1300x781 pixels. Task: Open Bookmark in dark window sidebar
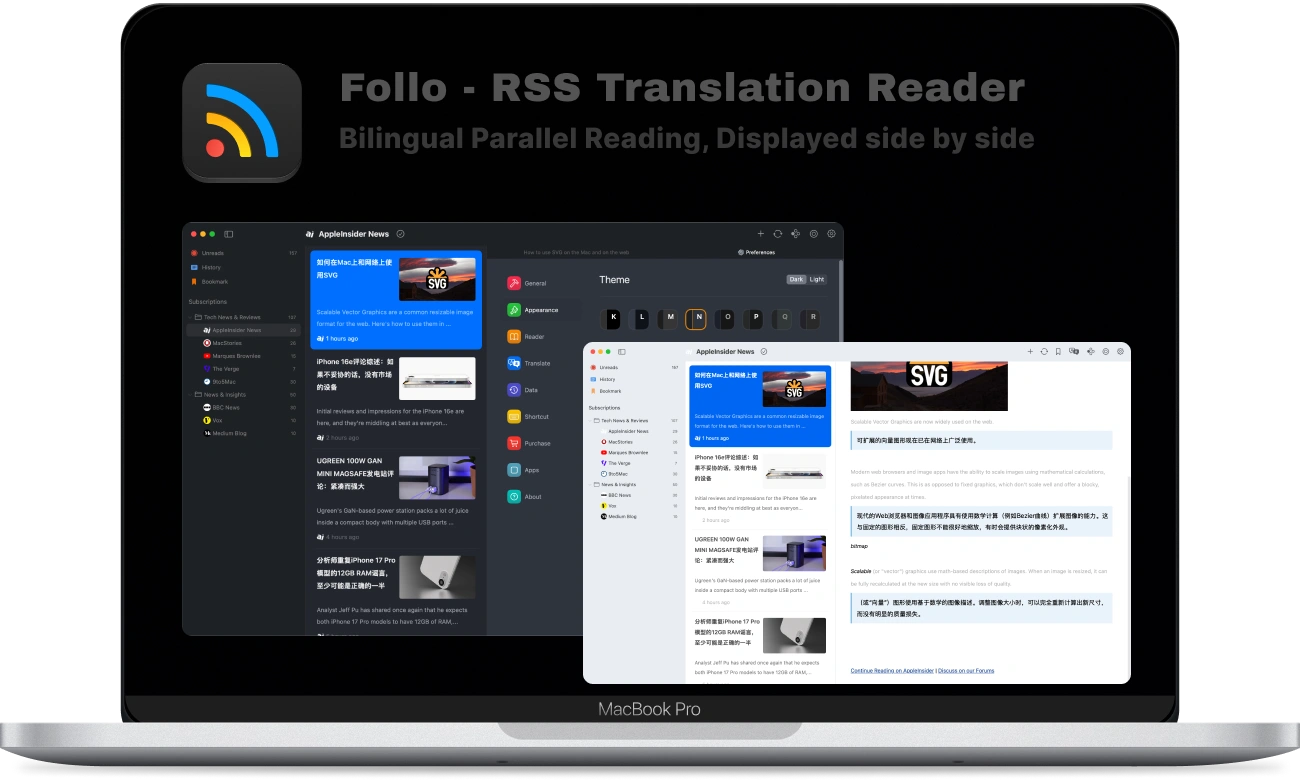pos(243,282)
